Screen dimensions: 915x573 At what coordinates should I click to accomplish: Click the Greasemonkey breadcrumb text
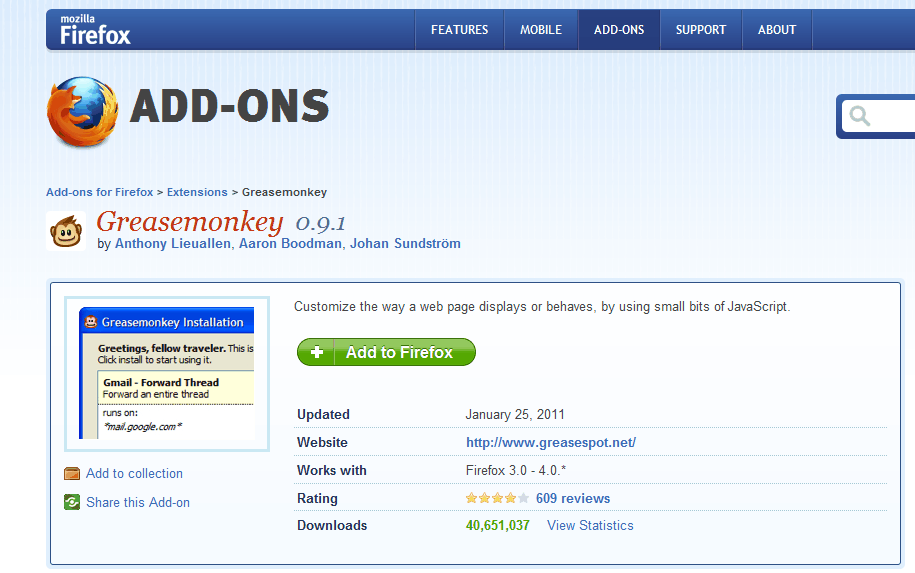coord(284,192)
